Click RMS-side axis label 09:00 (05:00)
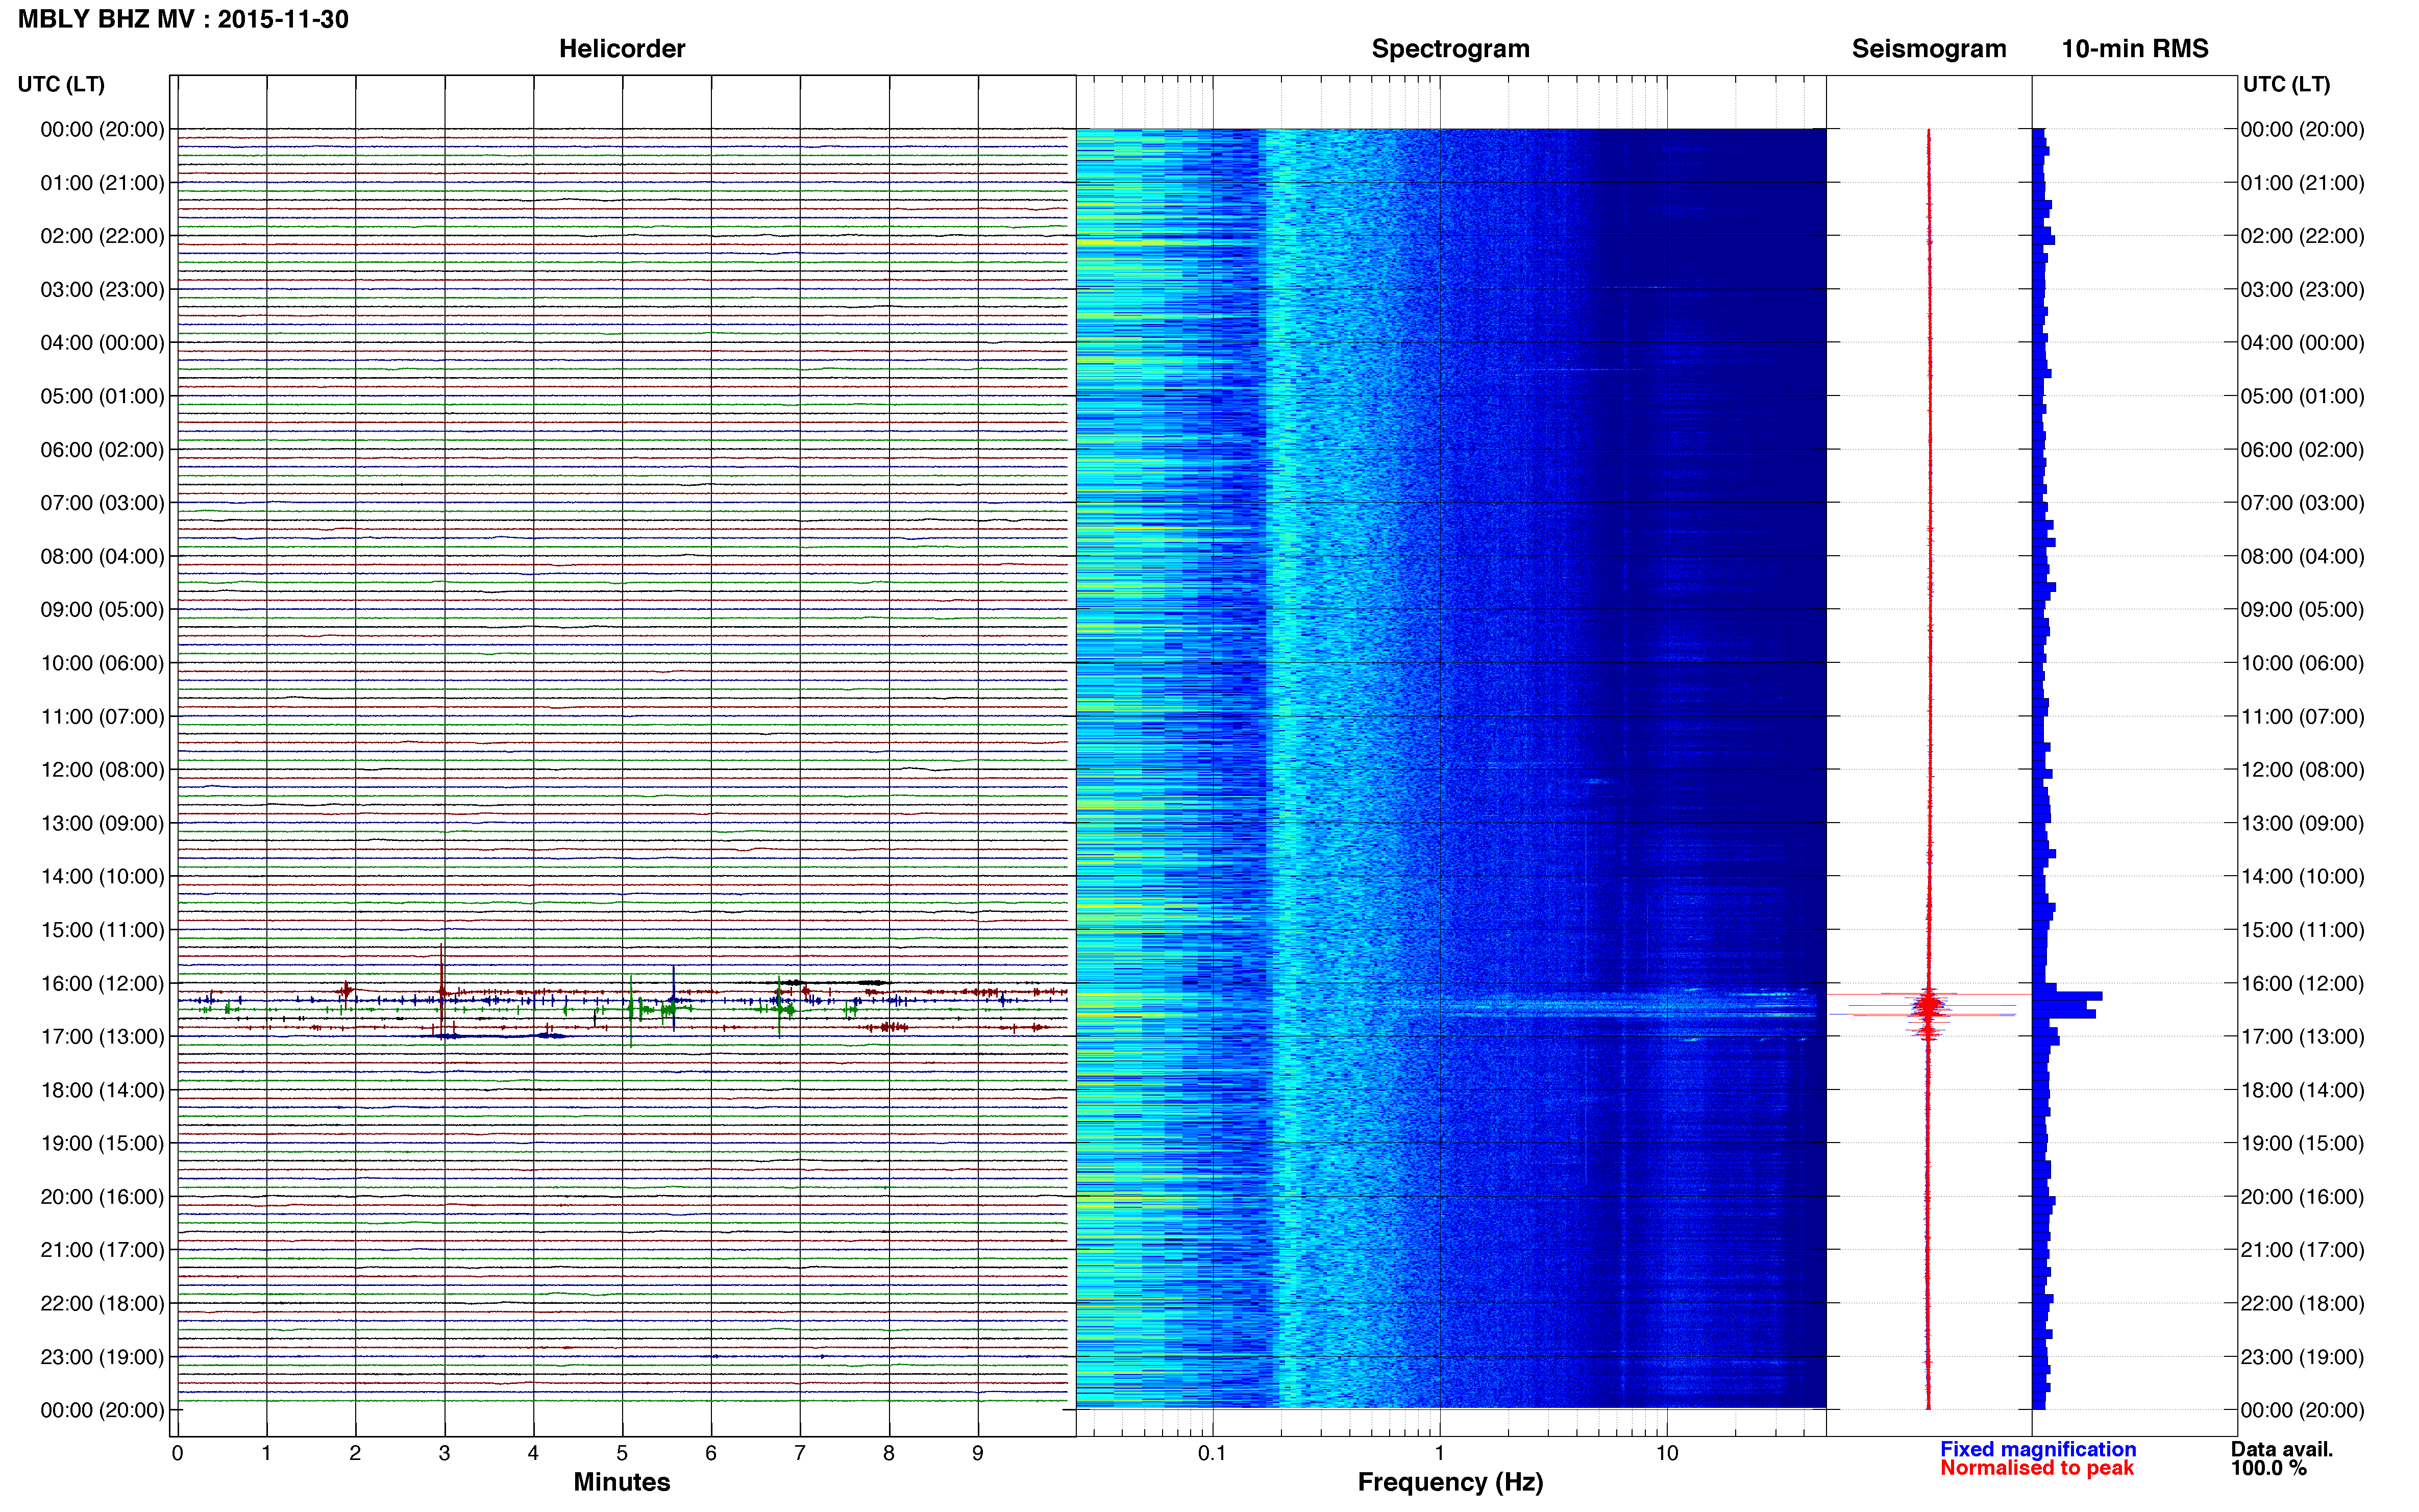Image resolution: width=2419 pixels, height=1512 pixels. (2302, 610)
